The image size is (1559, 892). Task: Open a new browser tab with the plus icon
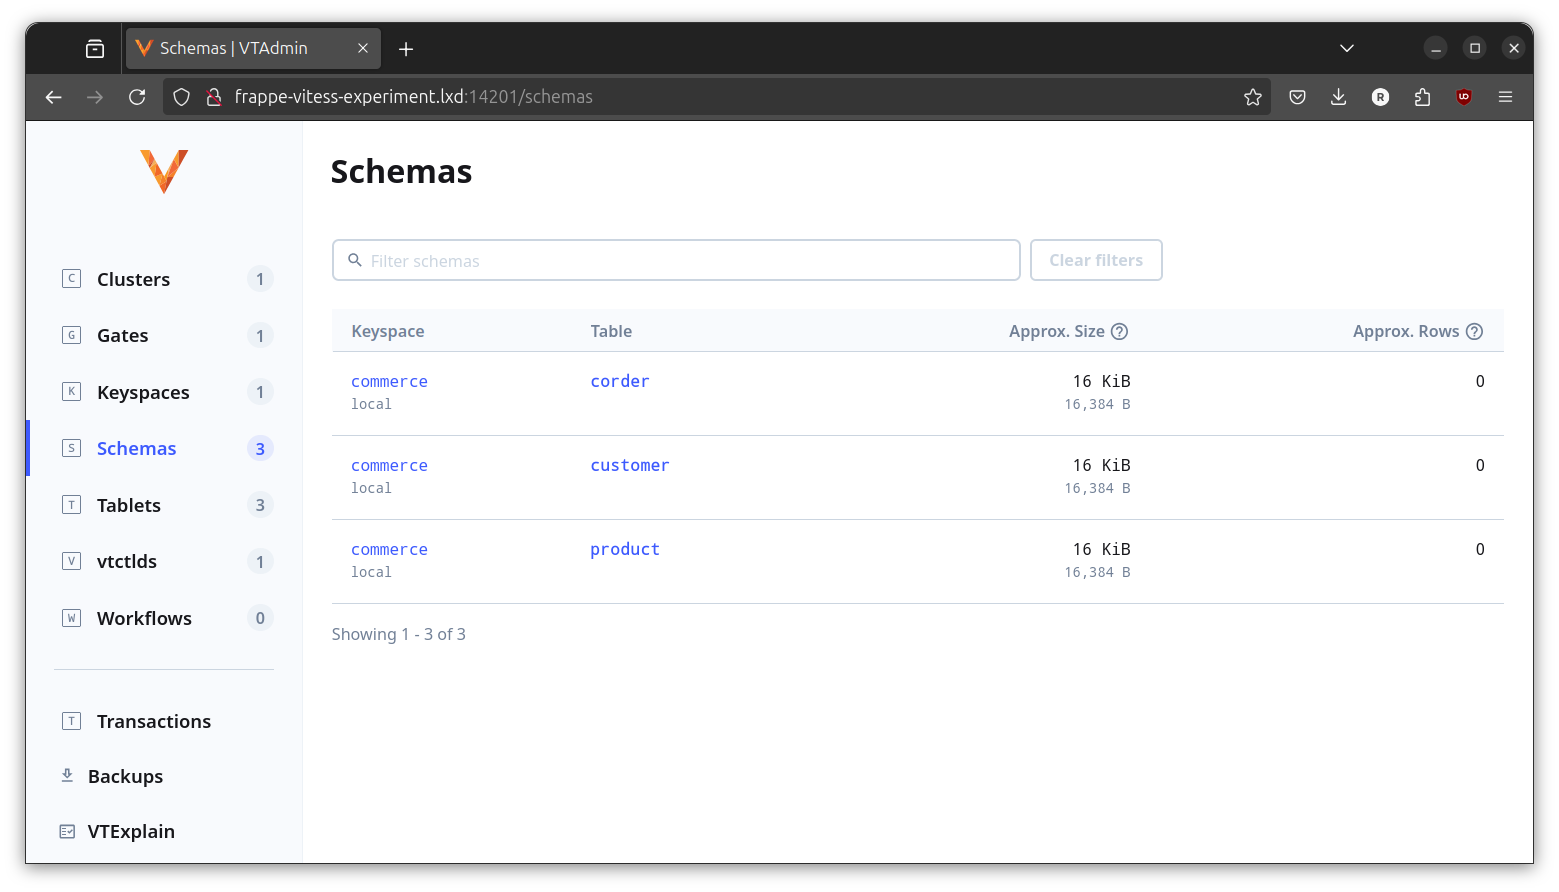[406, 49]
